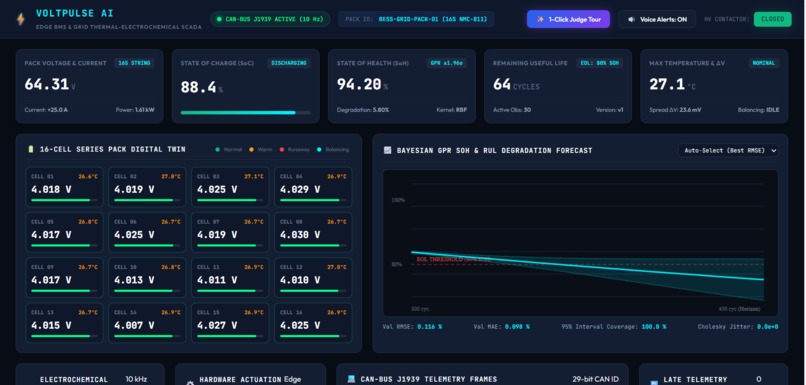Click the Current: +25.0 A readout
The image size is (806, 385).
(x=46, y=109)
